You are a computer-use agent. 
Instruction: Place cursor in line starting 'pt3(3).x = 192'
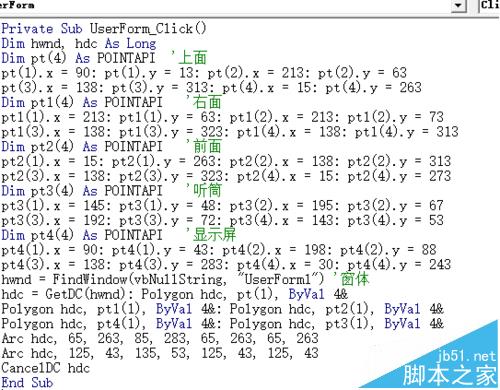tap(222, 220)
